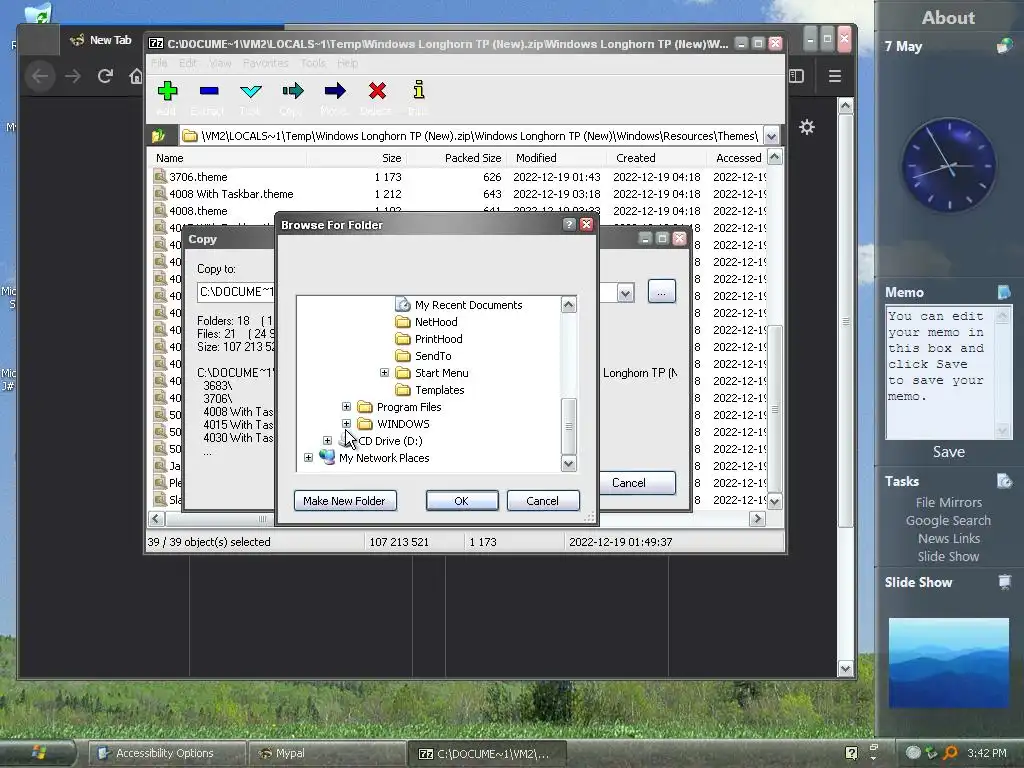Click Save under the Memo box
Viewport: 1024px width, 768px height.
pos(948,452)
